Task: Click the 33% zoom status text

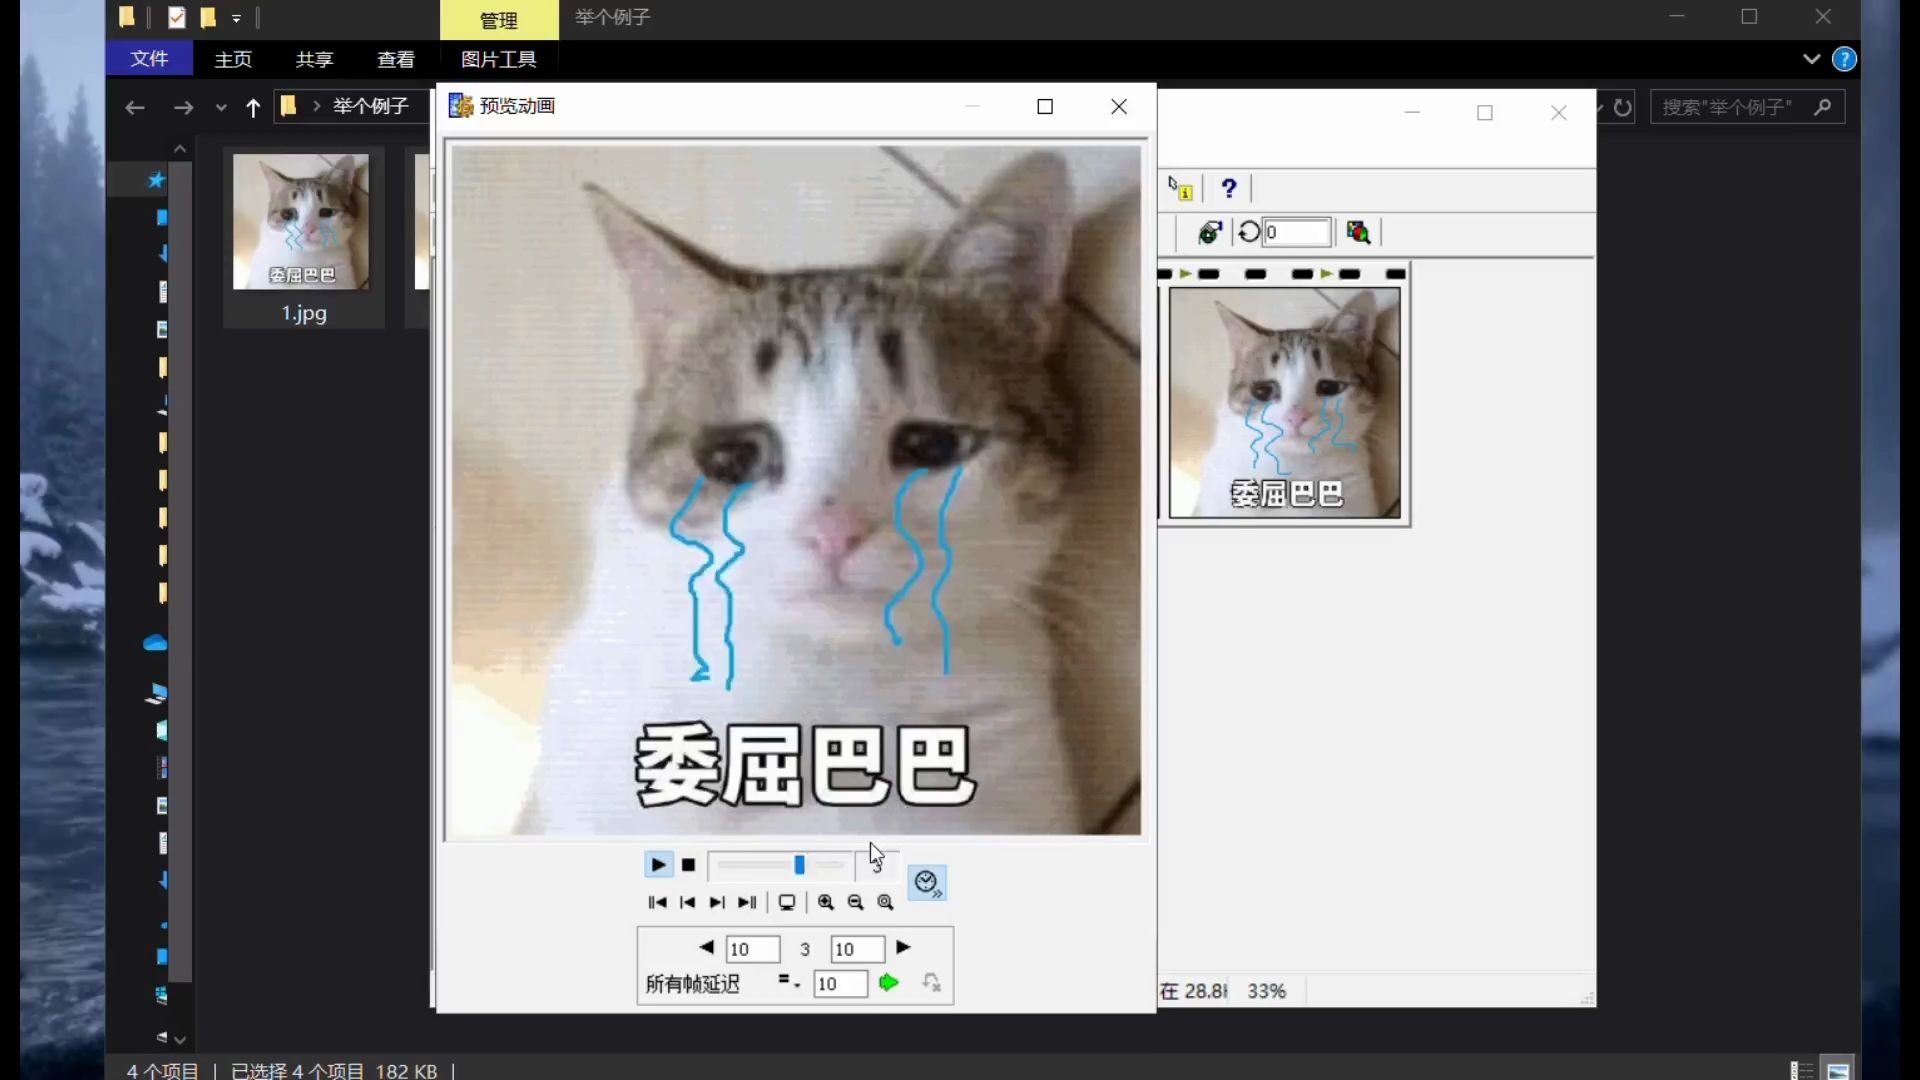Action: click(x=1266, y=991)
